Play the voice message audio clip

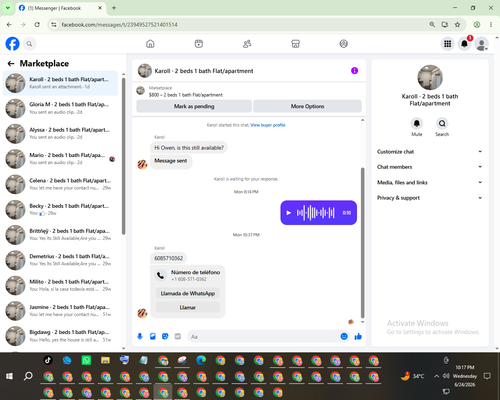289,213
